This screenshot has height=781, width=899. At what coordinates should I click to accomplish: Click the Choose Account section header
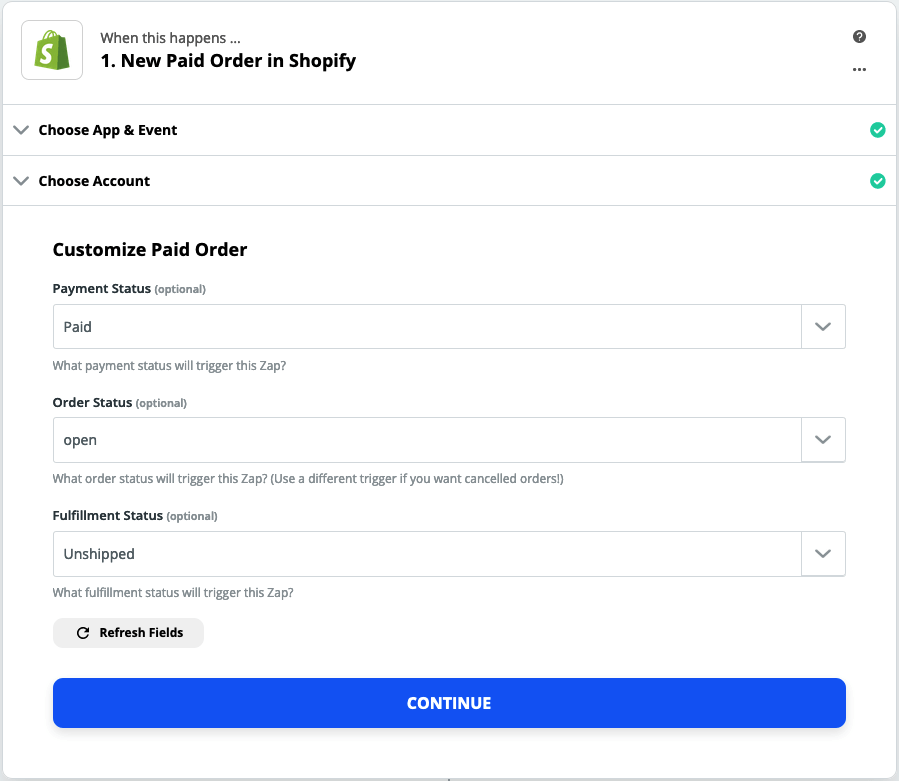click(x=94, y=181)
